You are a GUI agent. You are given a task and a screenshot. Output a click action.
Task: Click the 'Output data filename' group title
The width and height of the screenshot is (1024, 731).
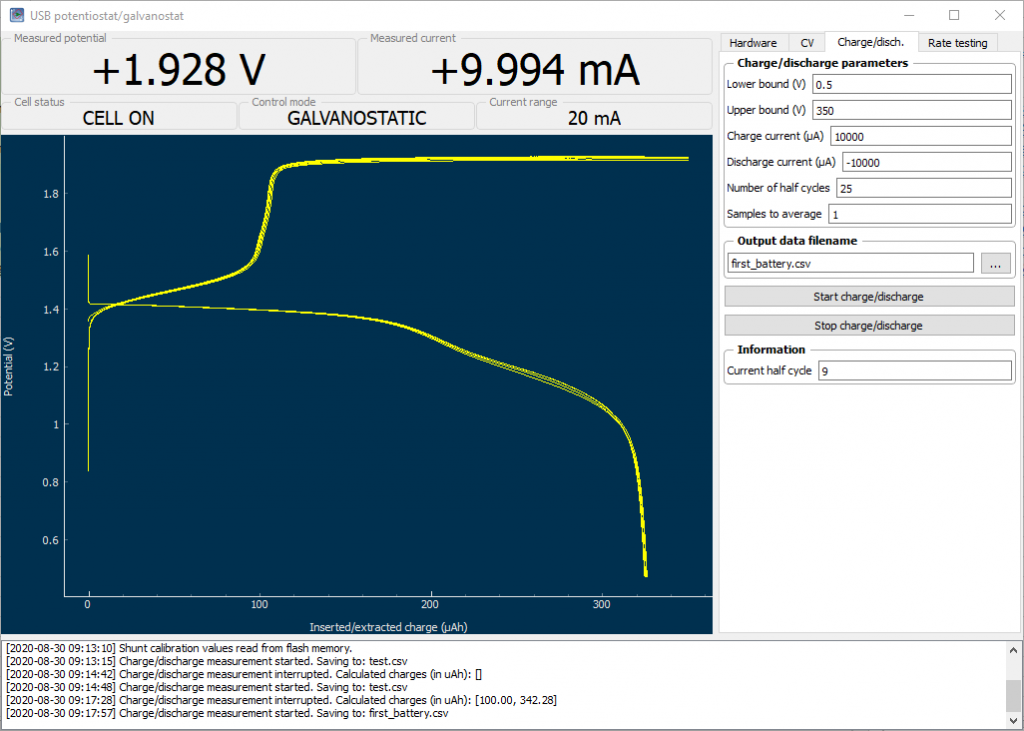click(x=797, y=240)
